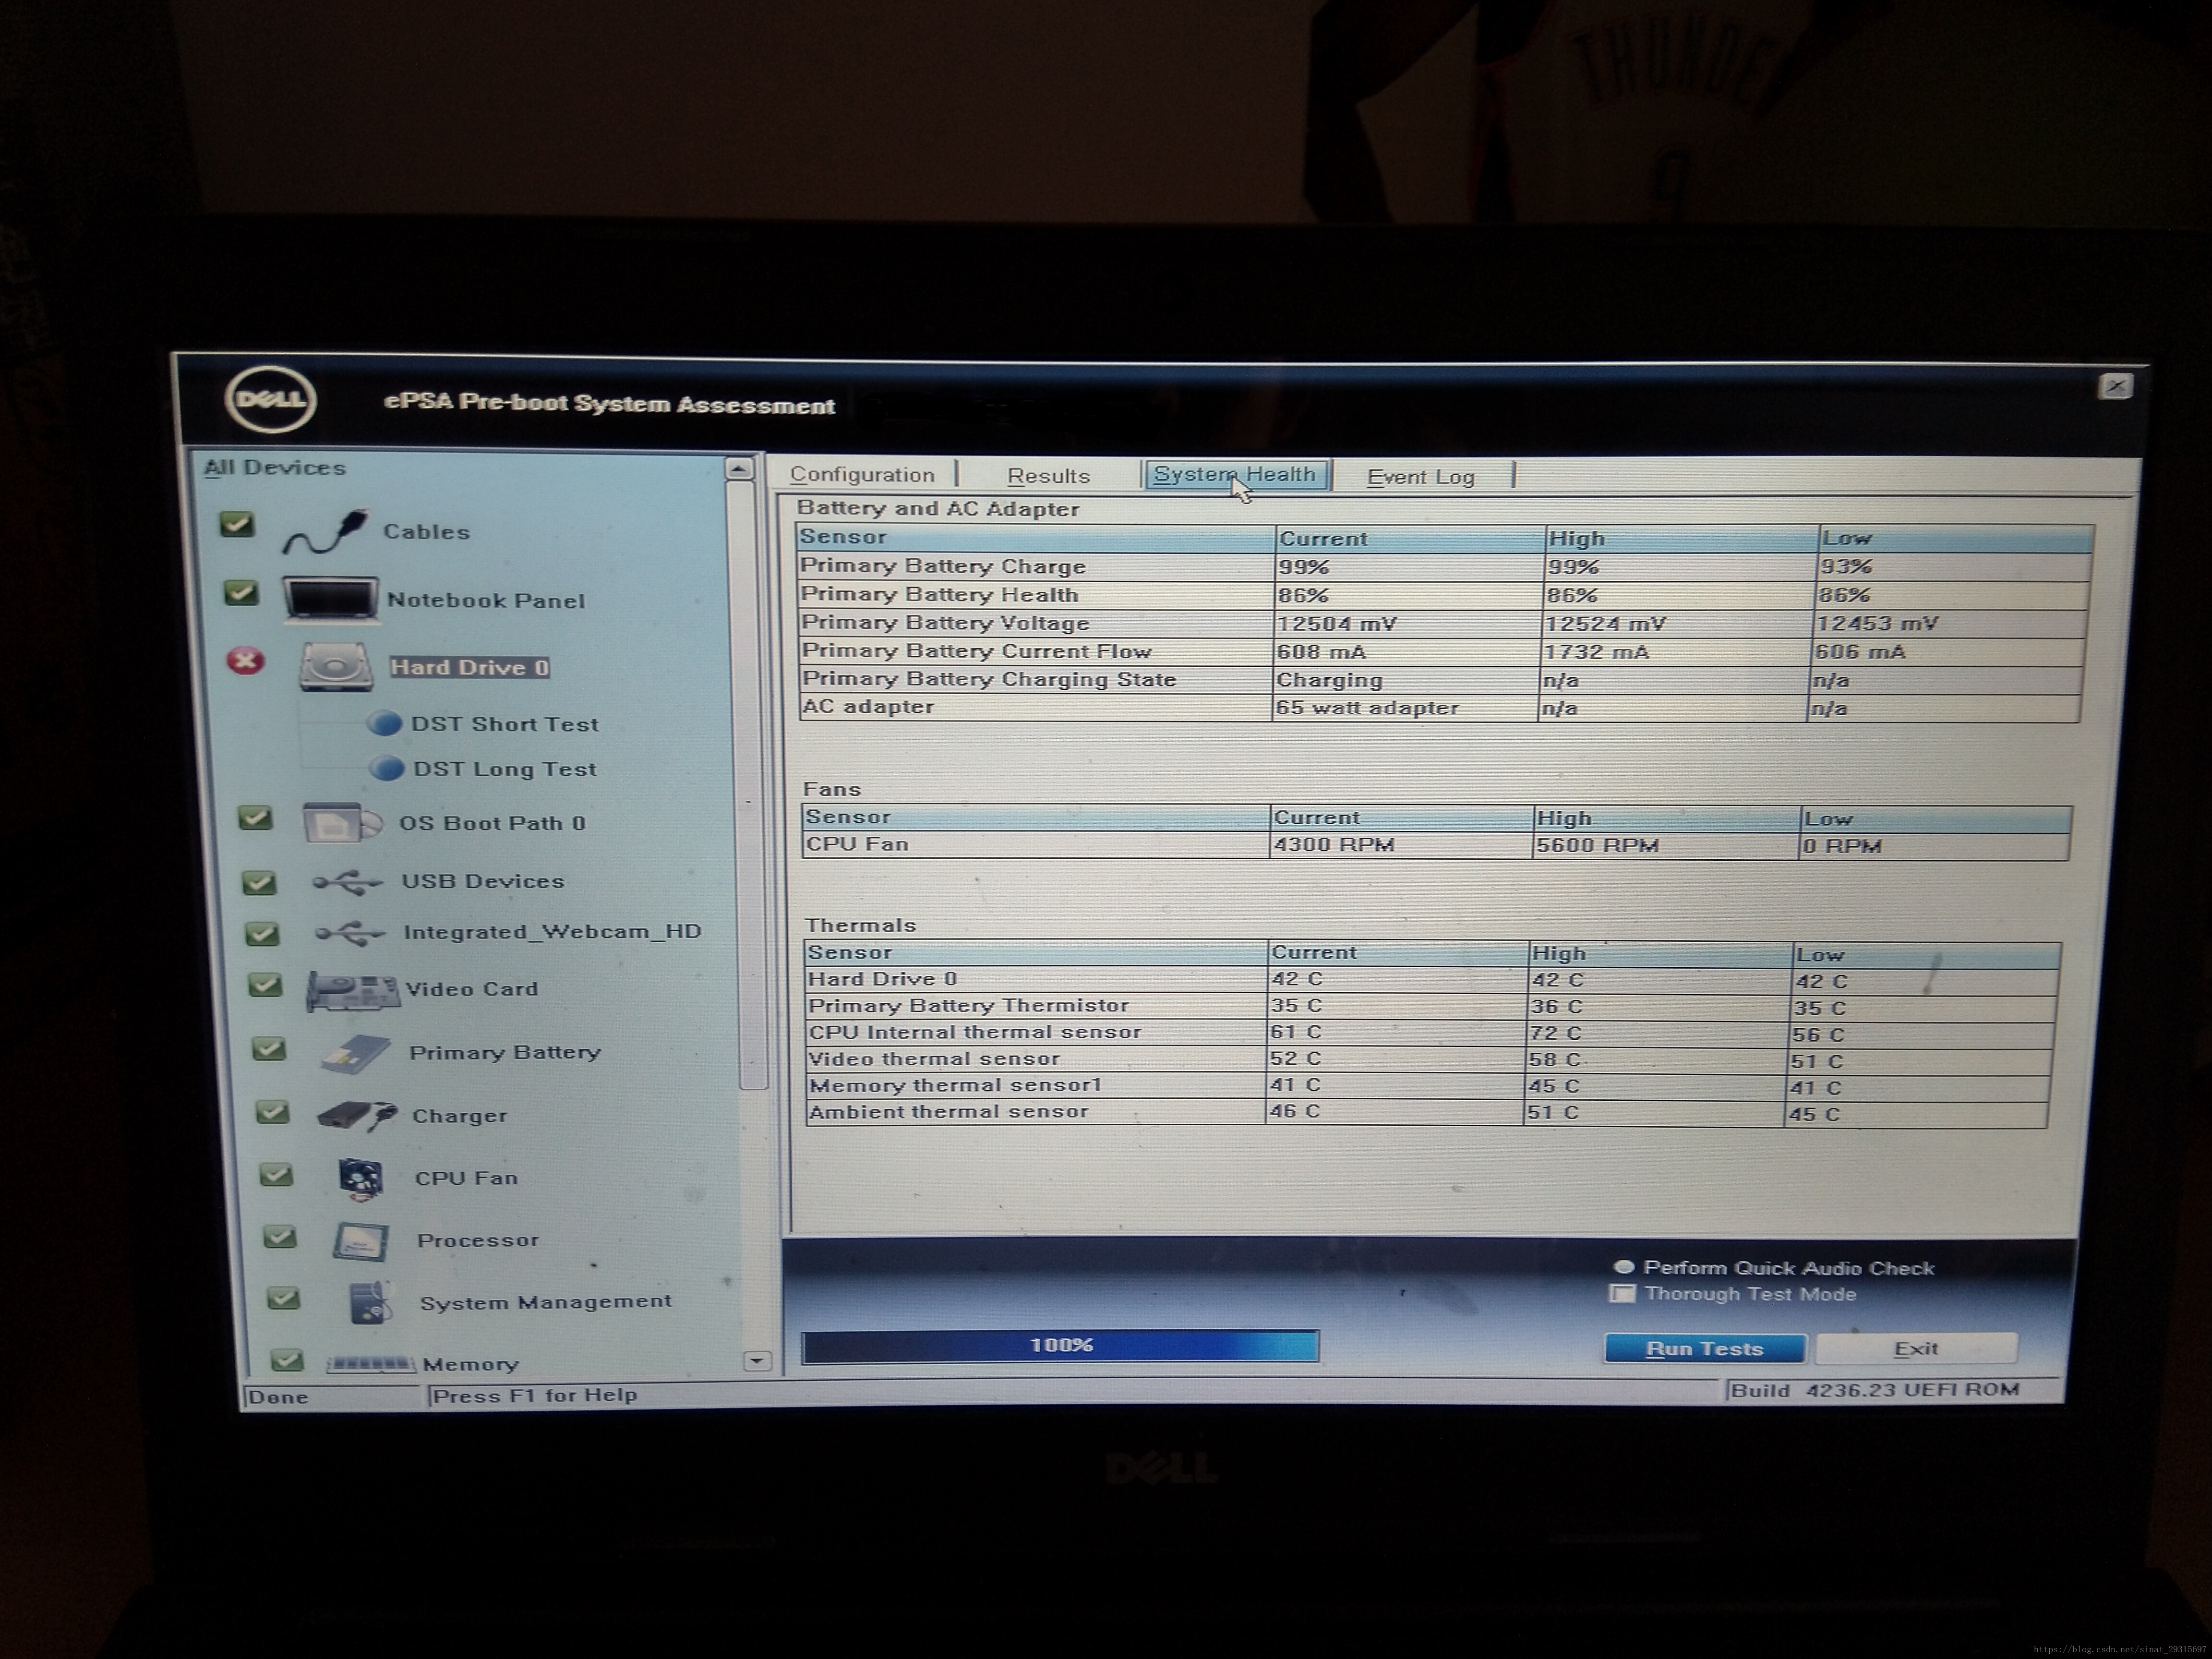Uncheck the CPU Fan checkbox

point(276,1174)
